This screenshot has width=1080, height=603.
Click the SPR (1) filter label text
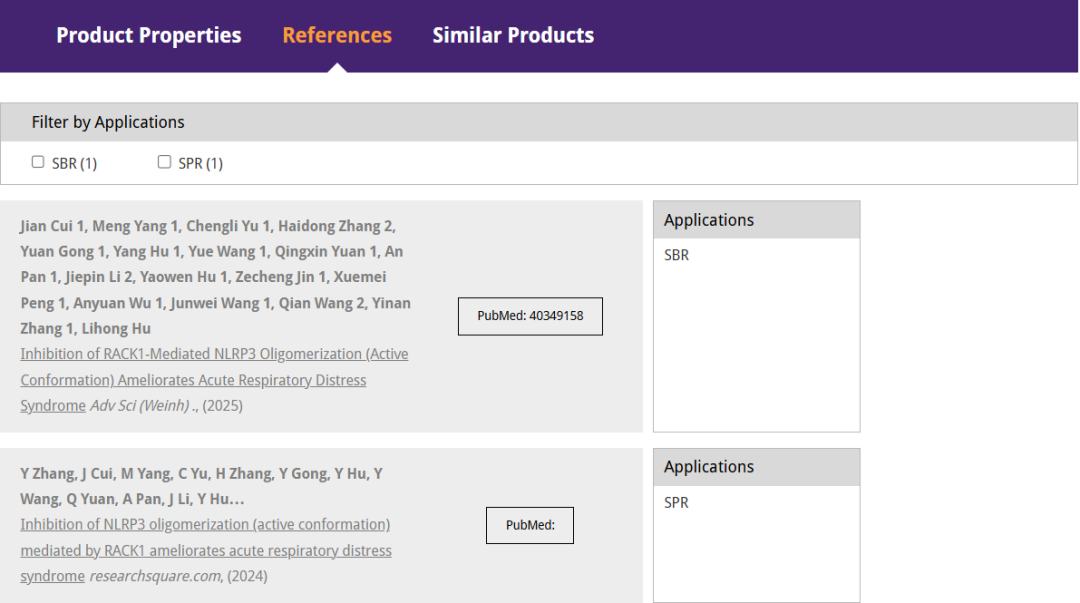[201, 163]
